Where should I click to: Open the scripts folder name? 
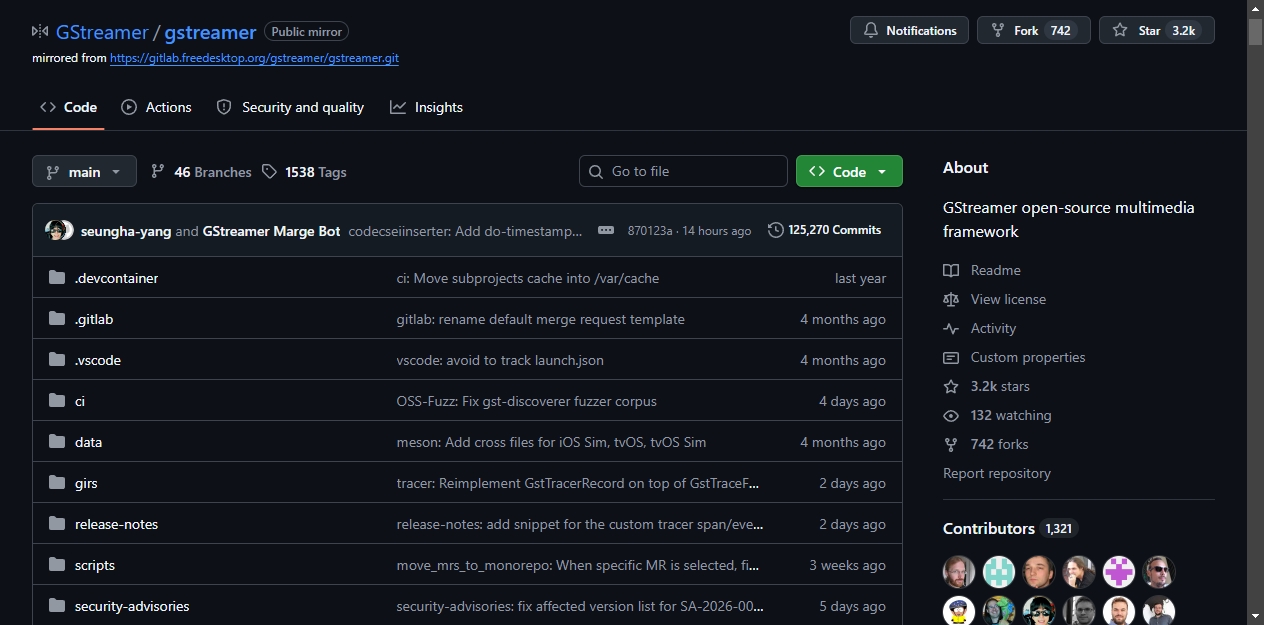pos(95,565)
